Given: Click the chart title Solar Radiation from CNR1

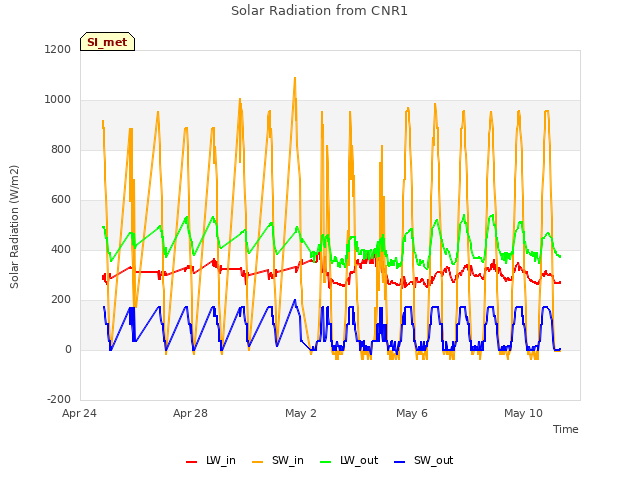Looking at the screenshot, I should pos(319,11).
